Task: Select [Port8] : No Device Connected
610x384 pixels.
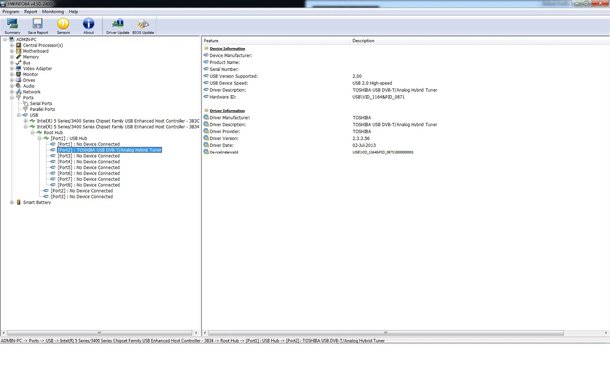Action: pyautogui.click(x=89, y=185)
